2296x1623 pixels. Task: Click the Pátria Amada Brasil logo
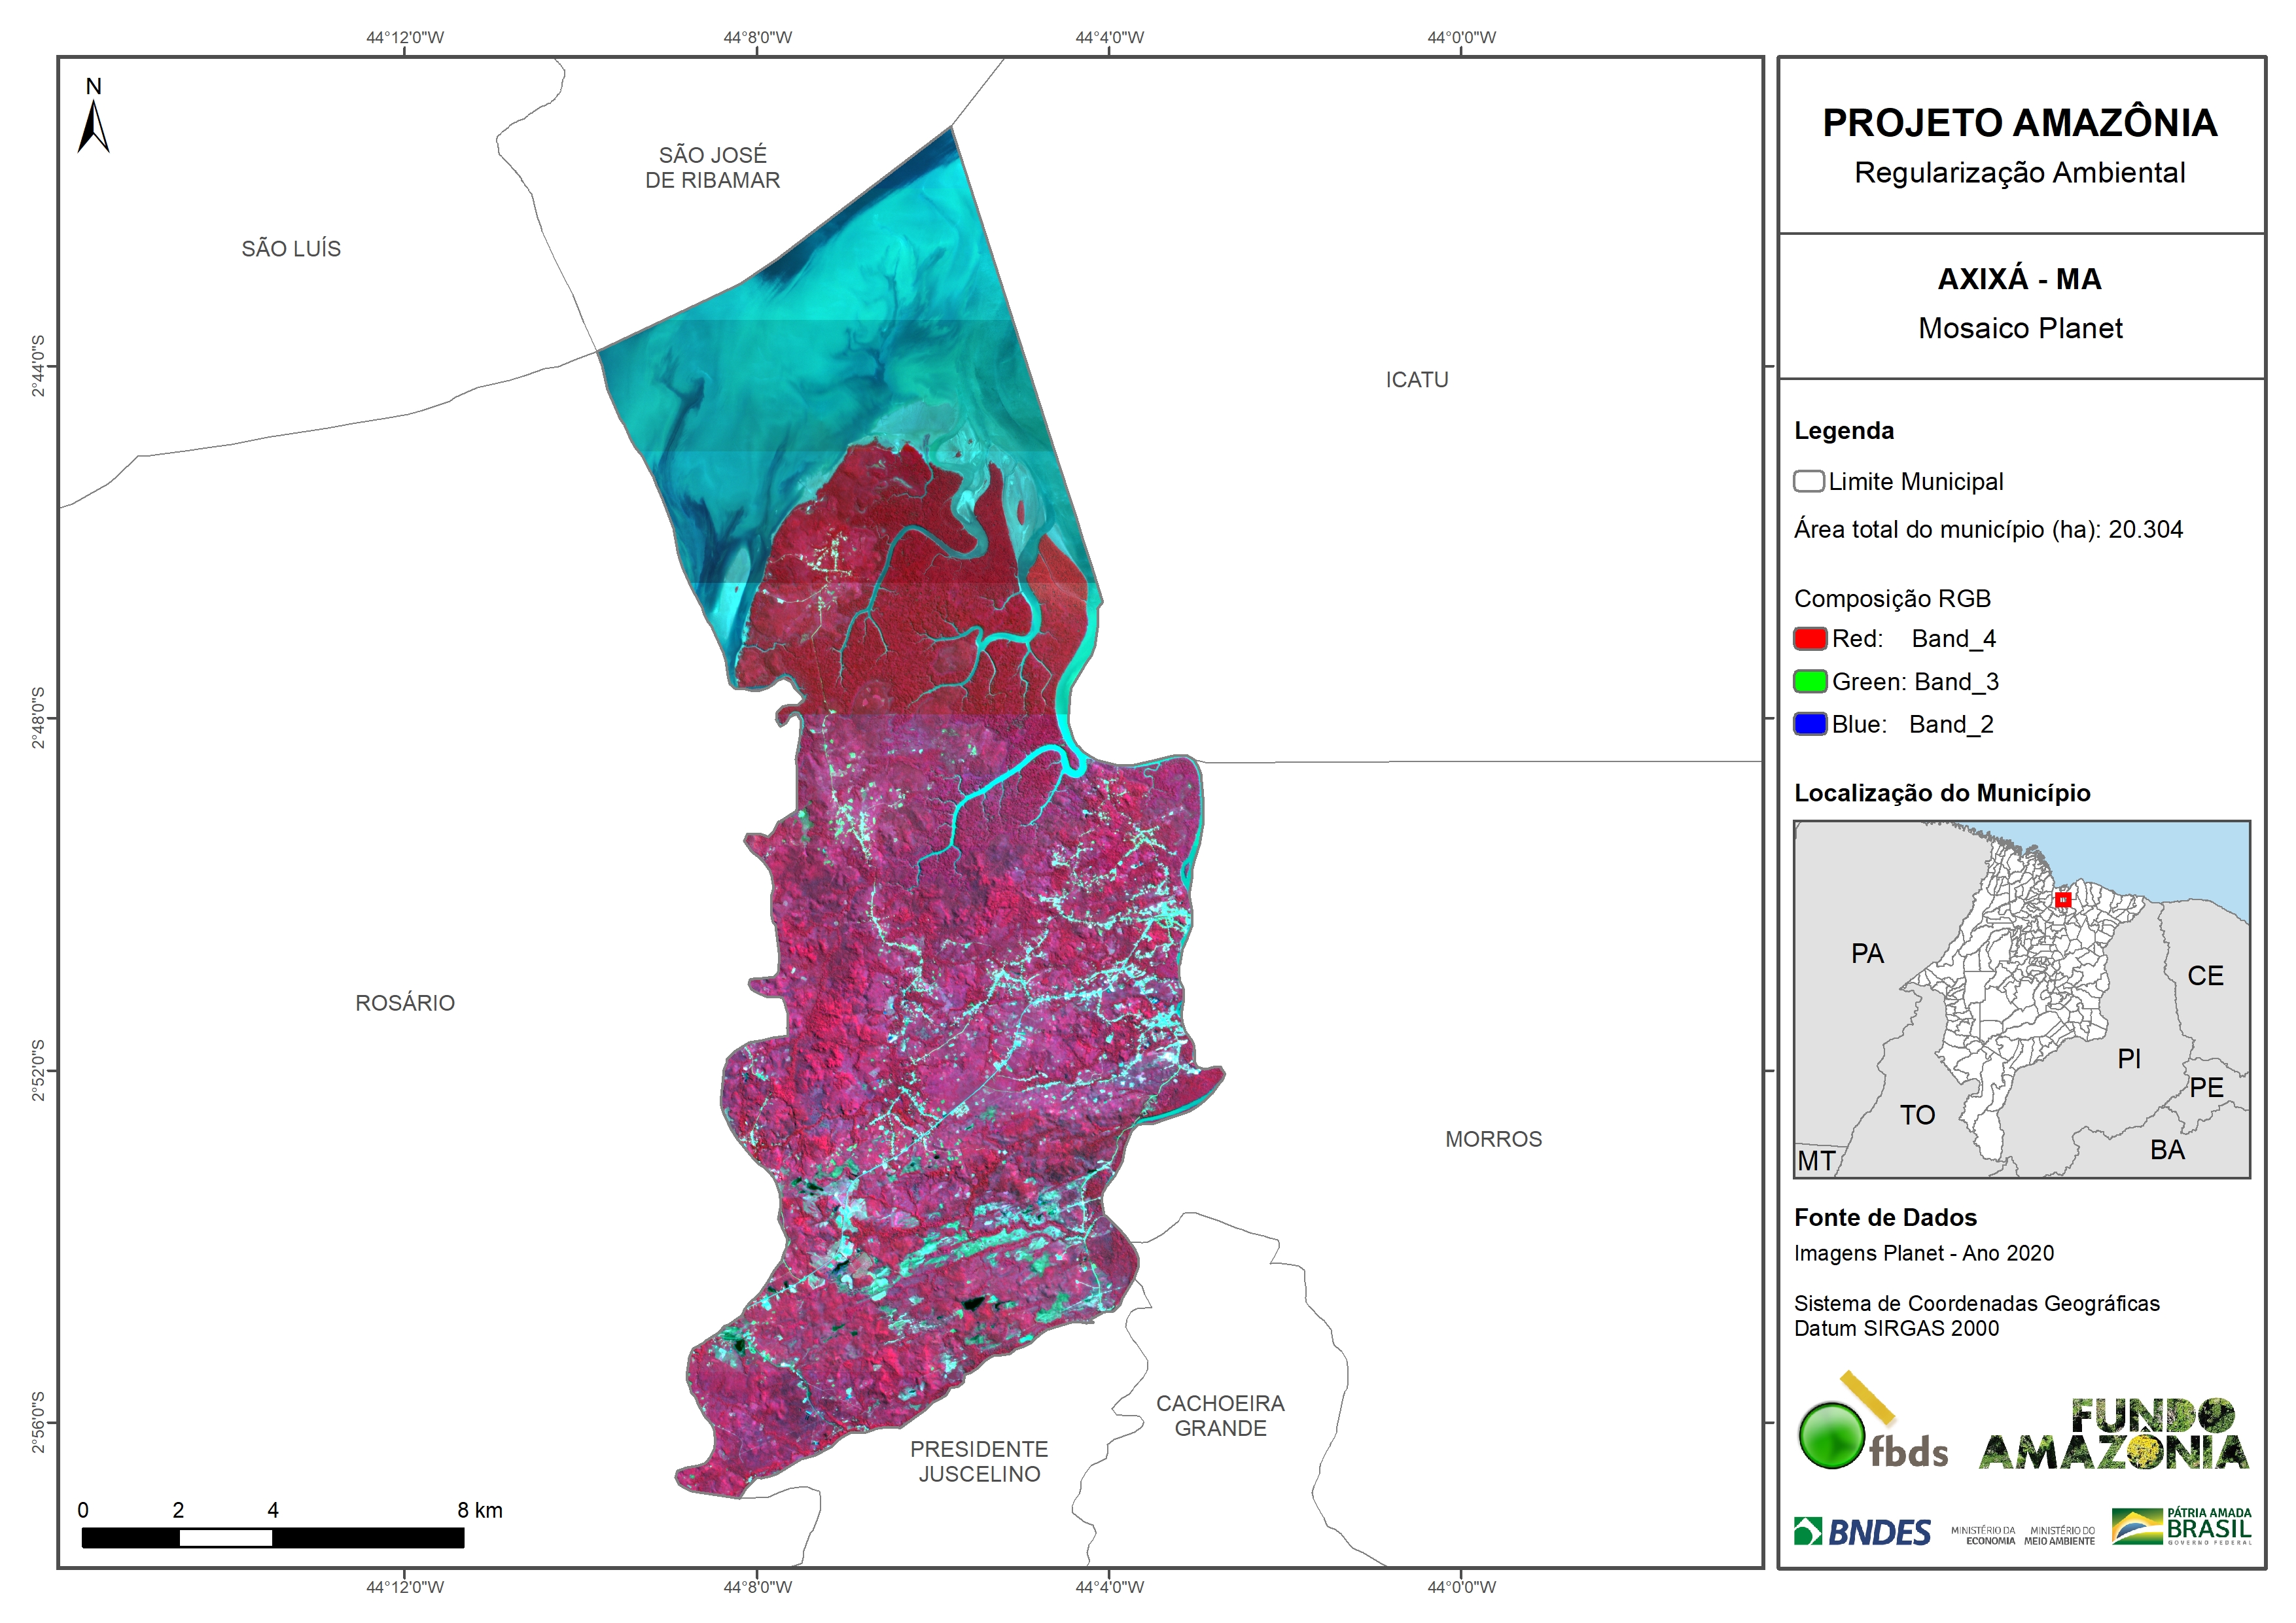pos(2182,1527)
